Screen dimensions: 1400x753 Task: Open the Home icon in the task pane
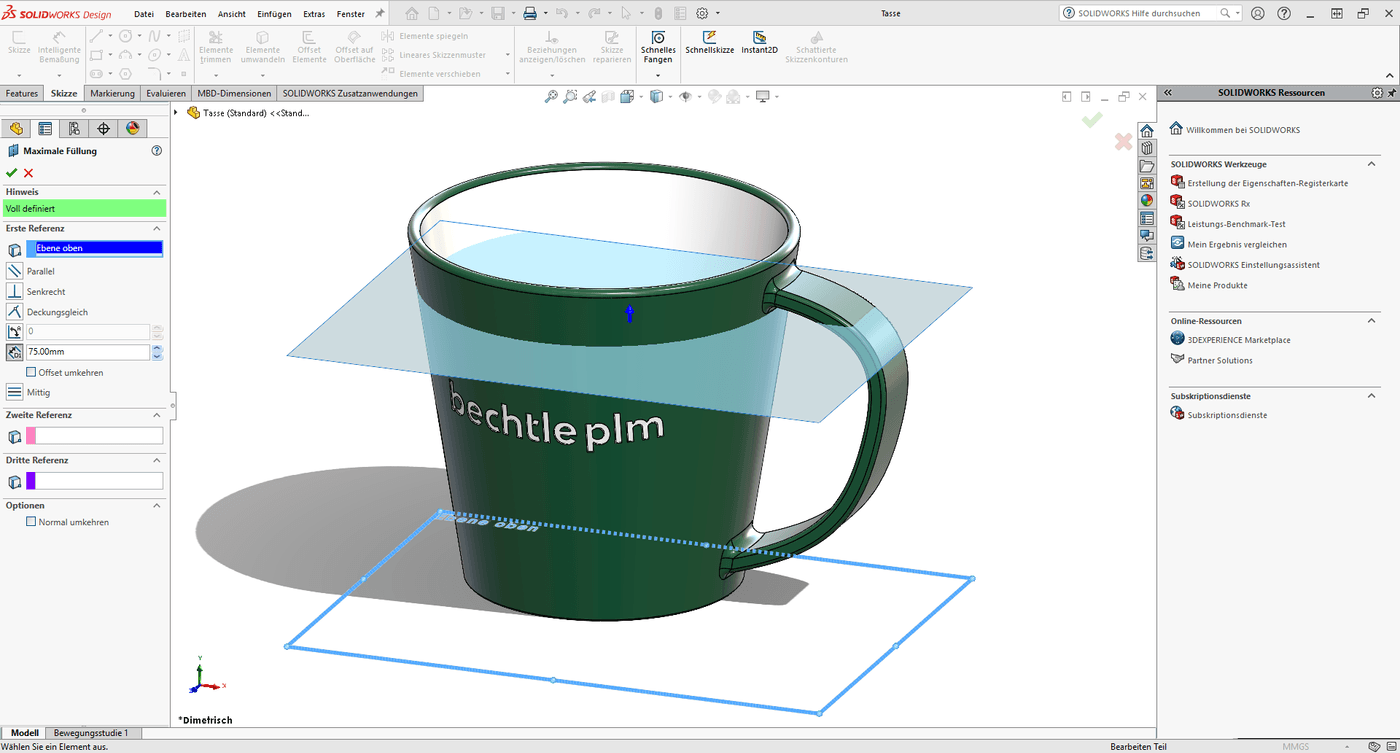point(1146,129)
